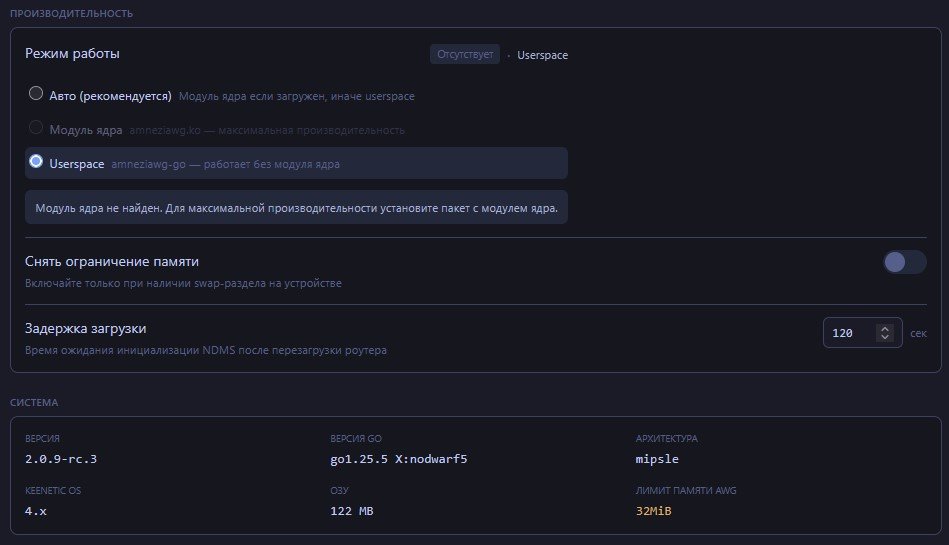
Task: Click the down arrow of delay stepper
Action: [x=883, y=338]
